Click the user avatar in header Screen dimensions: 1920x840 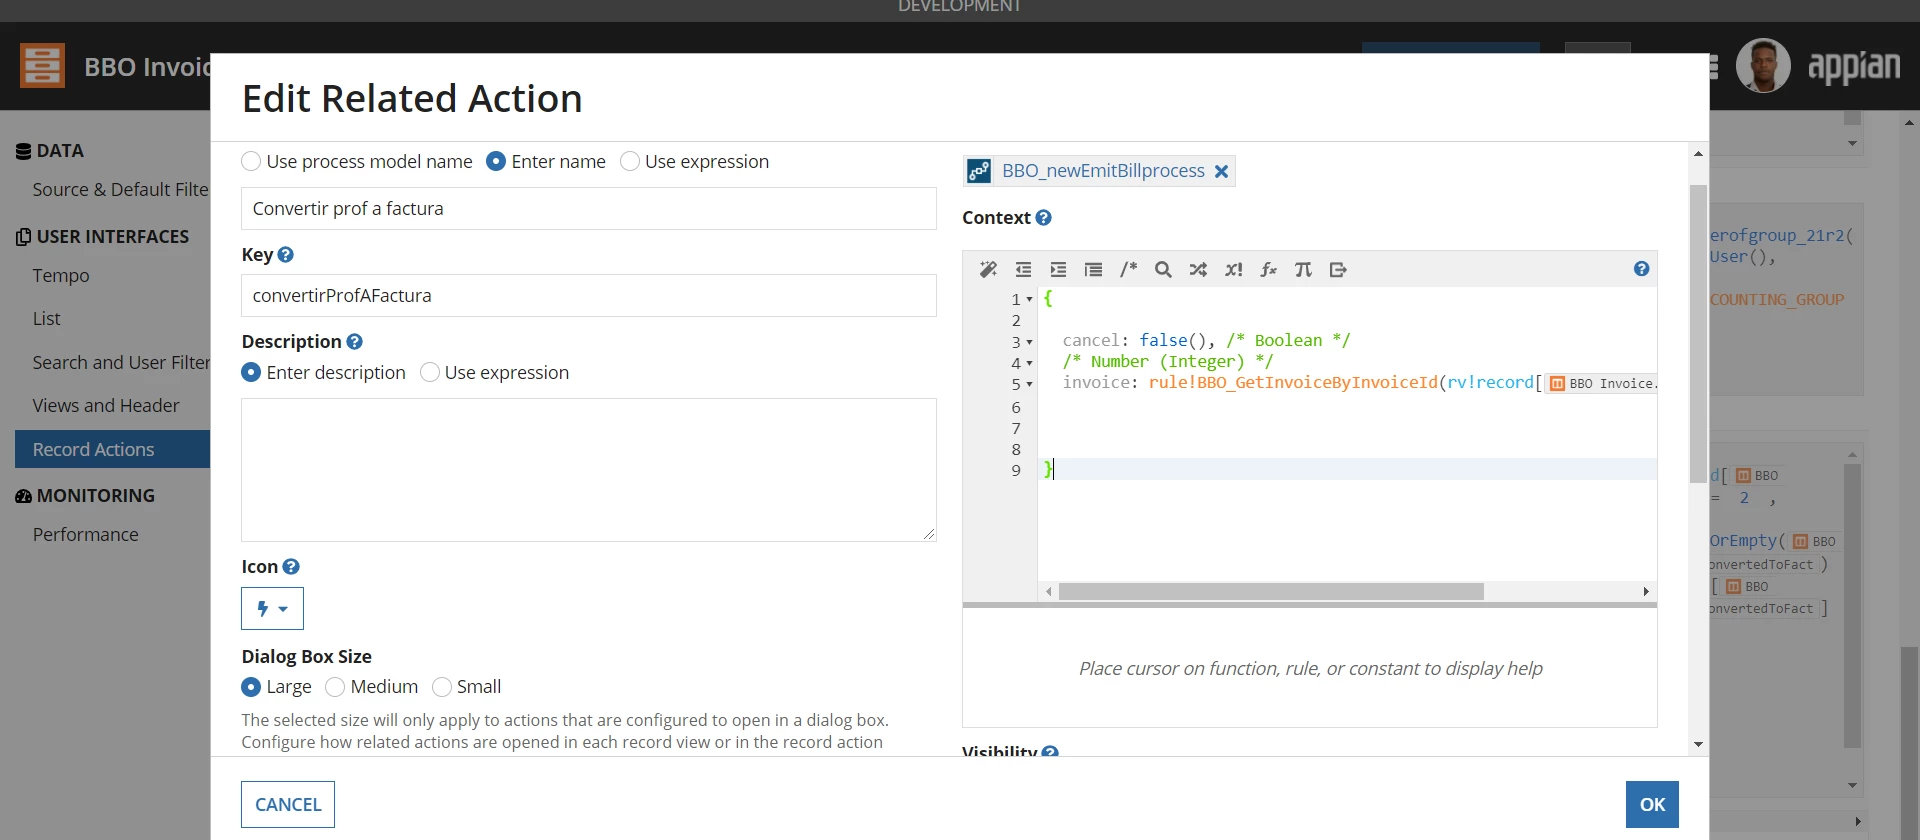click(x=1763, y=66)
